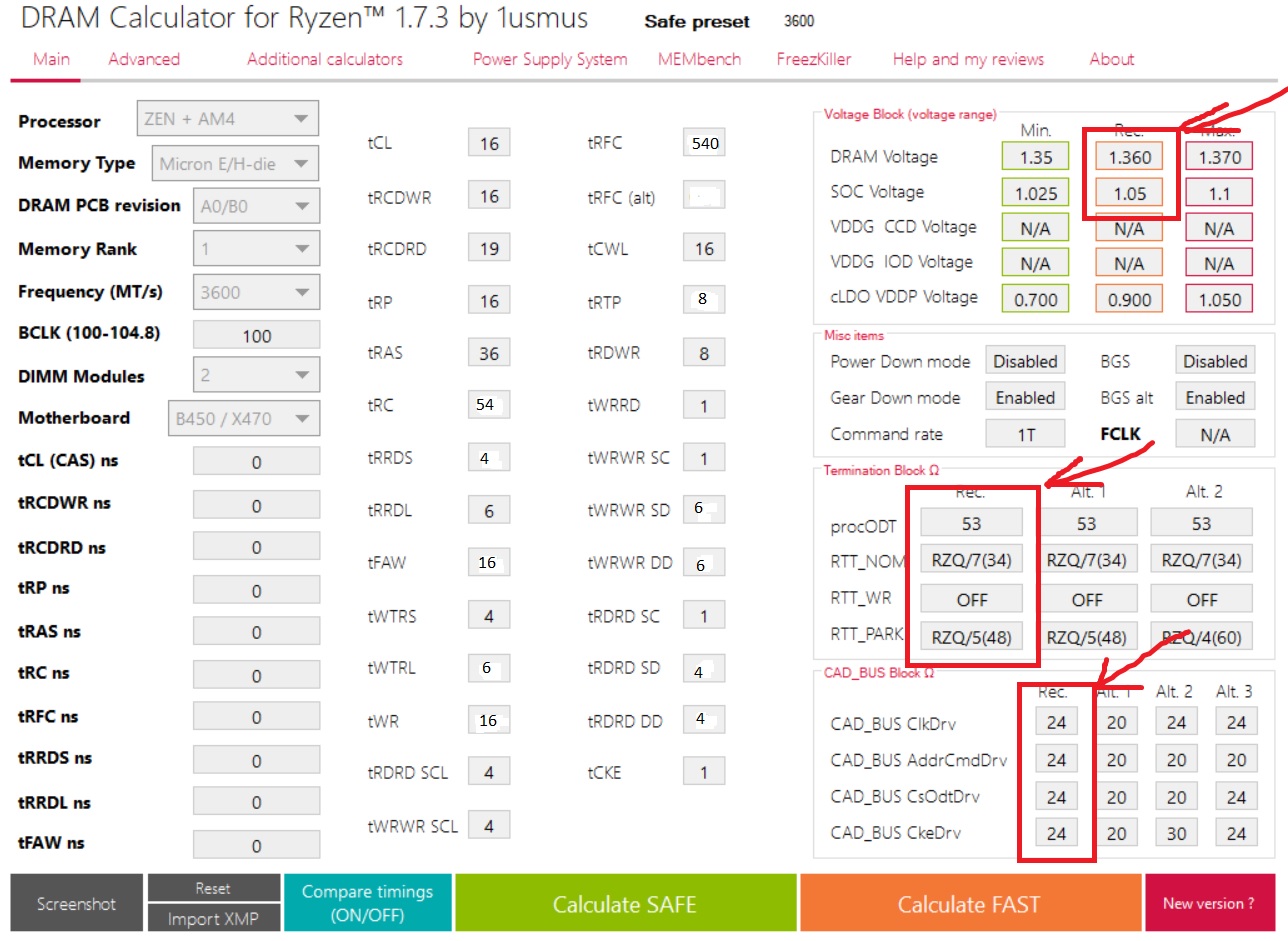1288x941 pixels.
Task: Click Gear Down mode Enabled value
Action: [x=1025, y=397]
